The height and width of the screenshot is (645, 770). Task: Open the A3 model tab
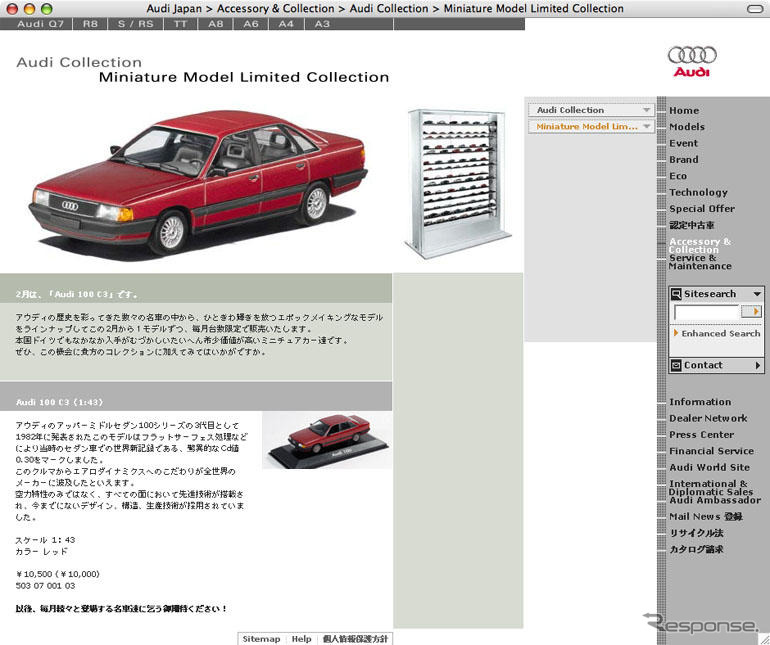322,24
